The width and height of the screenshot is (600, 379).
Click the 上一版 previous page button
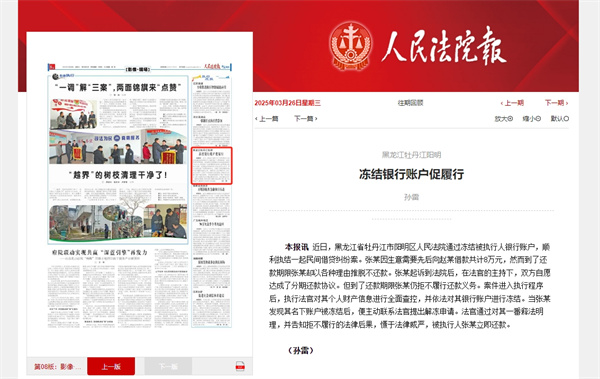point(111,366)
